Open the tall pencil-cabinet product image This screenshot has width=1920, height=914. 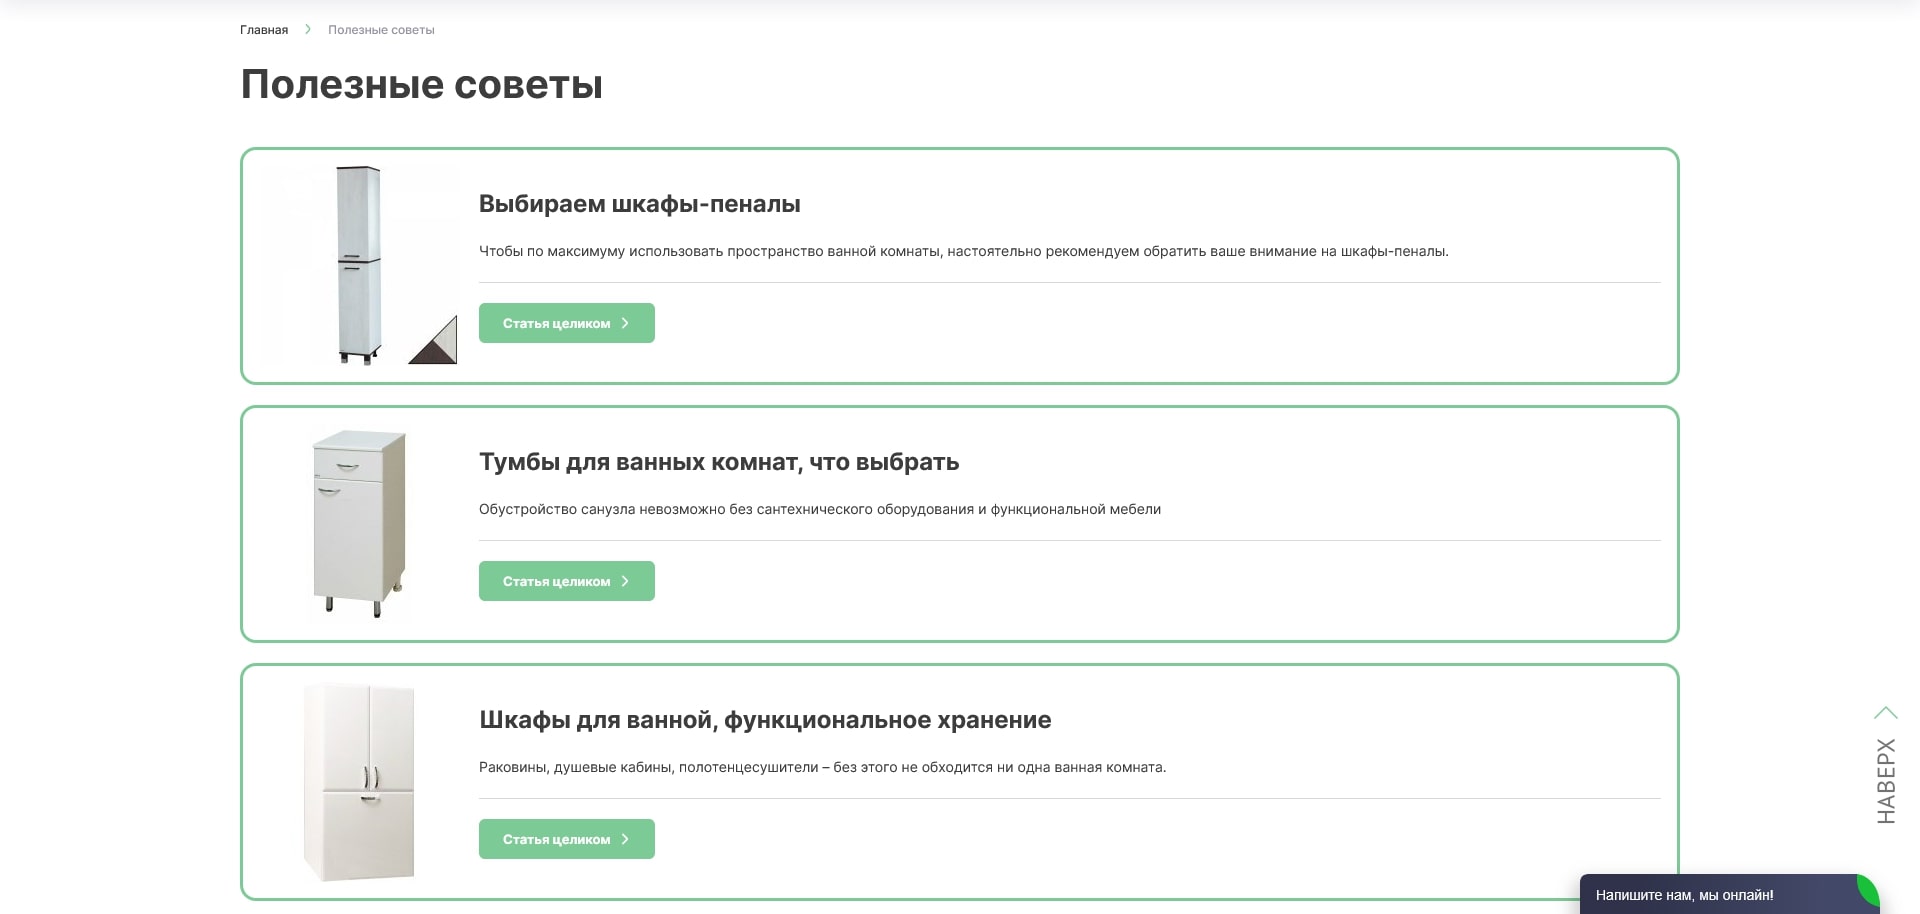click(358, 265)
